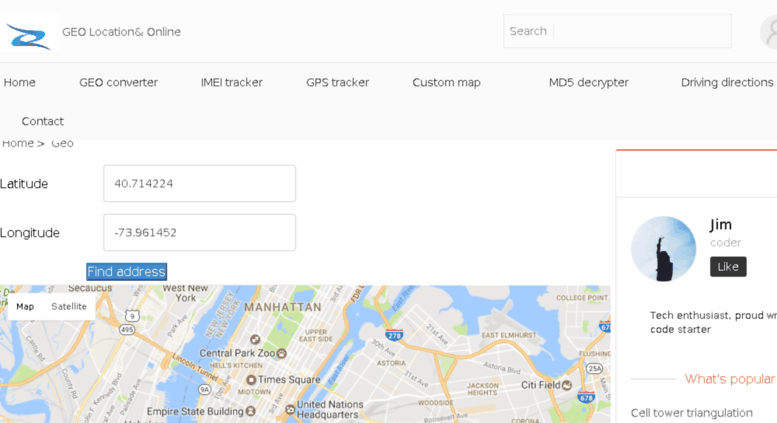Click GEO Location& Online site title
The image size is (777, 423).
point(121,32)
